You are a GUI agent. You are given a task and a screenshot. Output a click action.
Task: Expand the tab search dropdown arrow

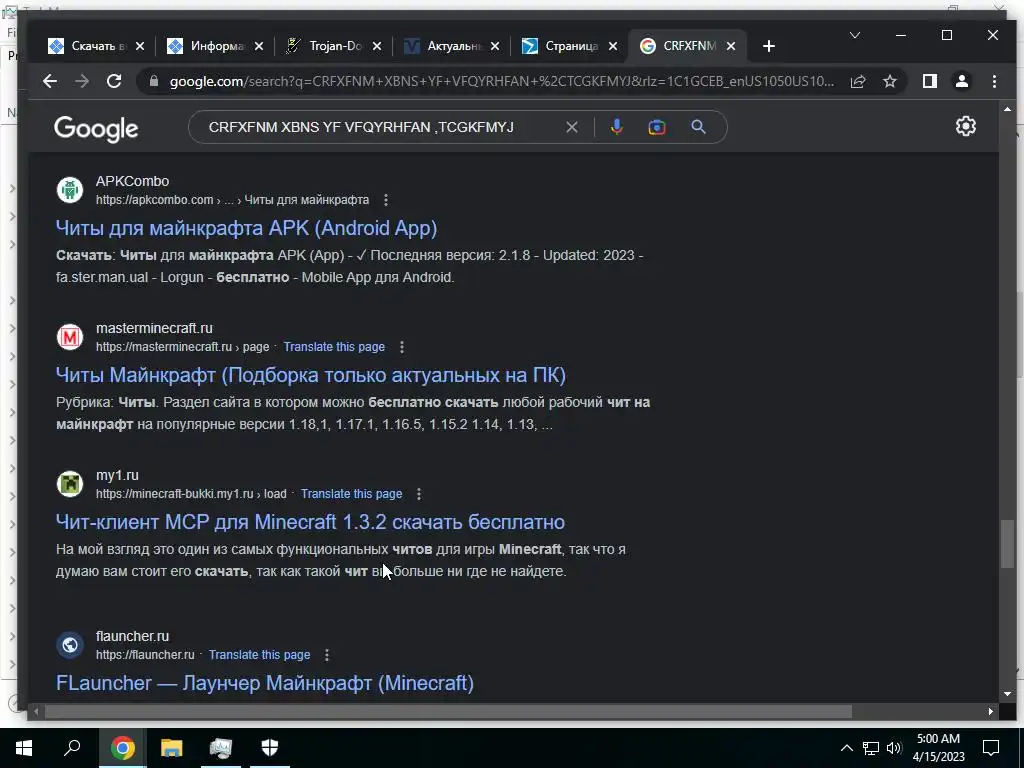[854, 35]
